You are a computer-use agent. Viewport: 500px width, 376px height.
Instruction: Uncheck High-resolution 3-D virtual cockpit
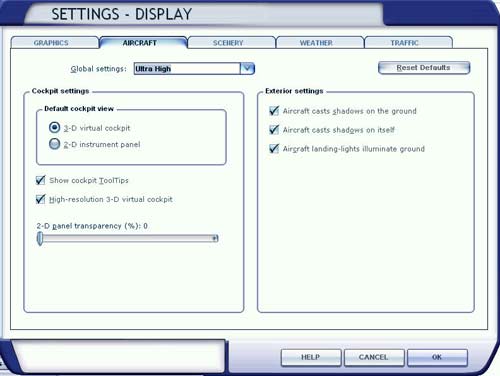point(40,199)
